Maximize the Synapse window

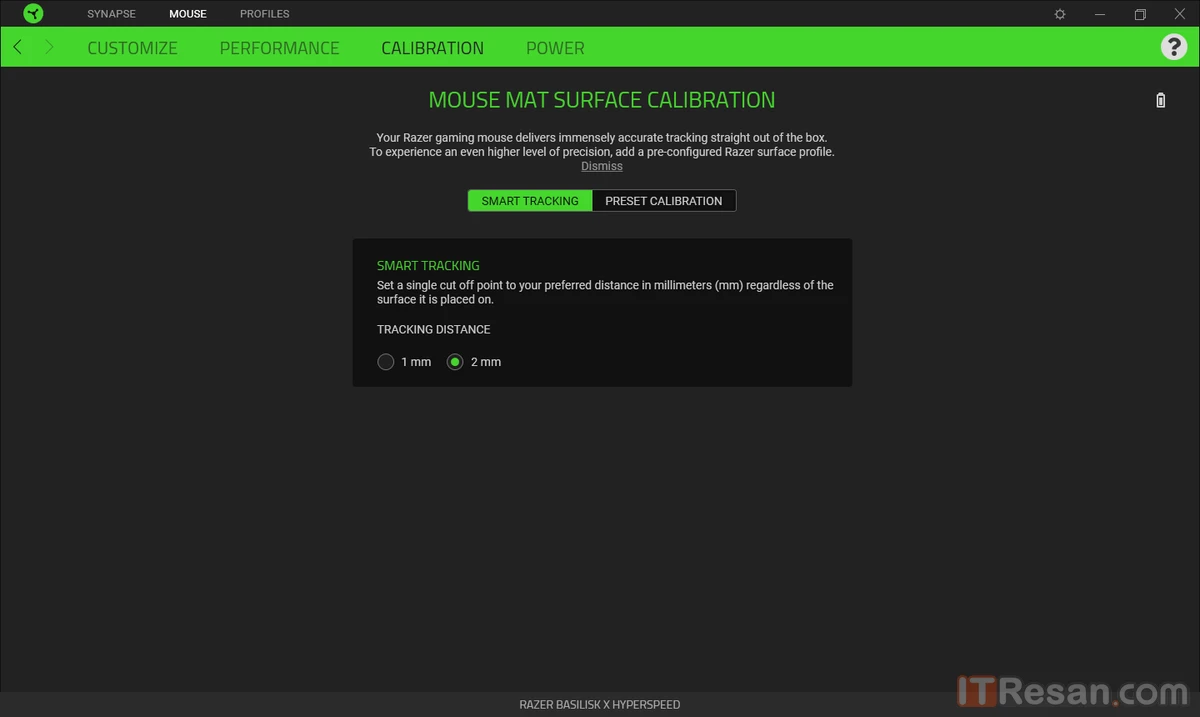tap(1140, 14)
